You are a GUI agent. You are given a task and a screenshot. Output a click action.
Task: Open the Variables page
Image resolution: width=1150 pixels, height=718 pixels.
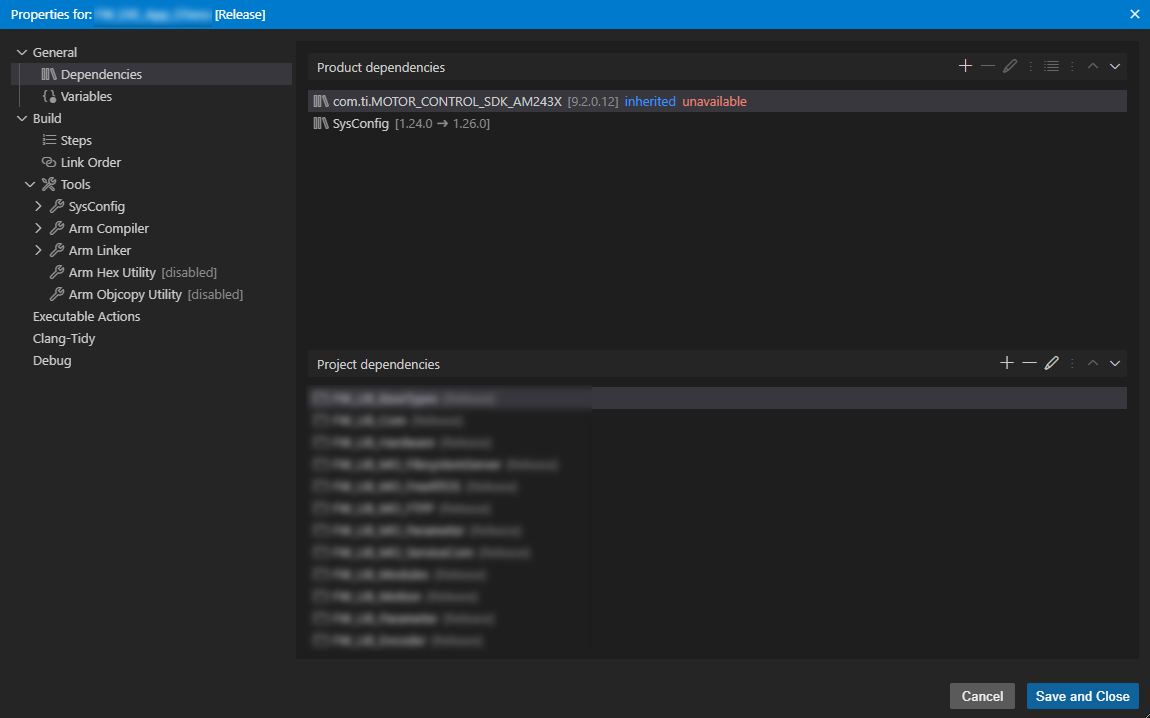(86, 96)
